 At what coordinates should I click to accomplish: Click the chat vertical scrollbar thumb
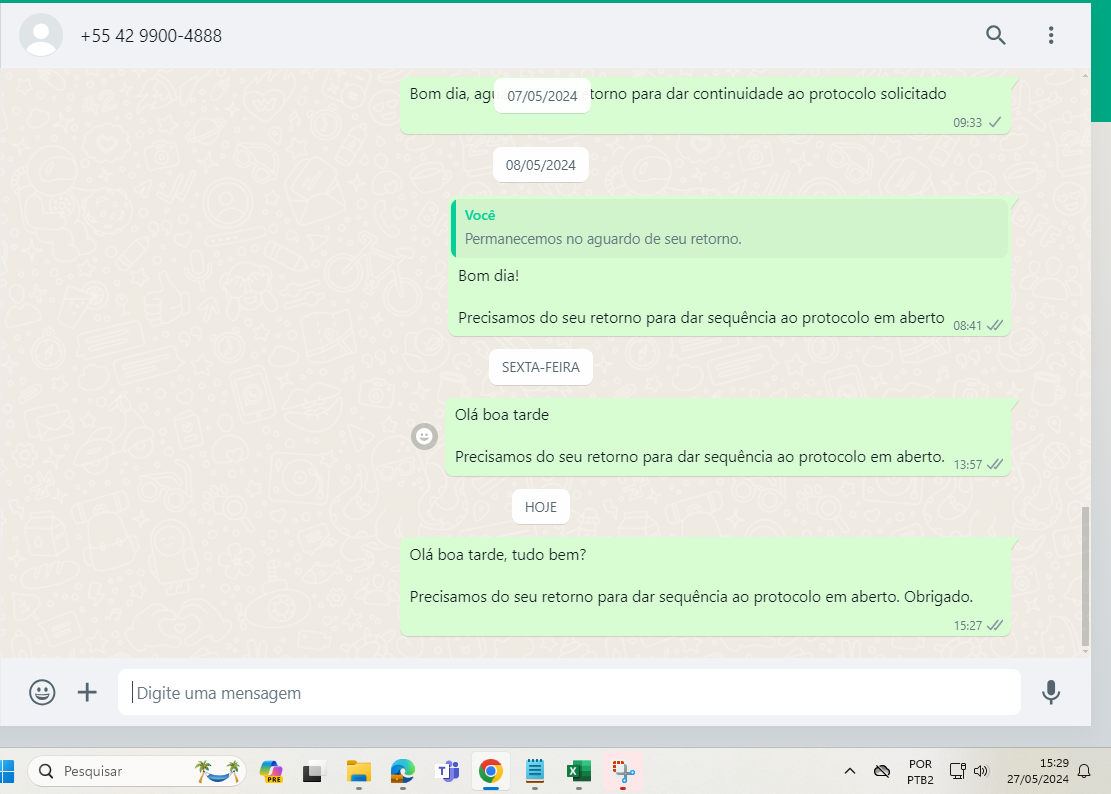(1085, 575)
